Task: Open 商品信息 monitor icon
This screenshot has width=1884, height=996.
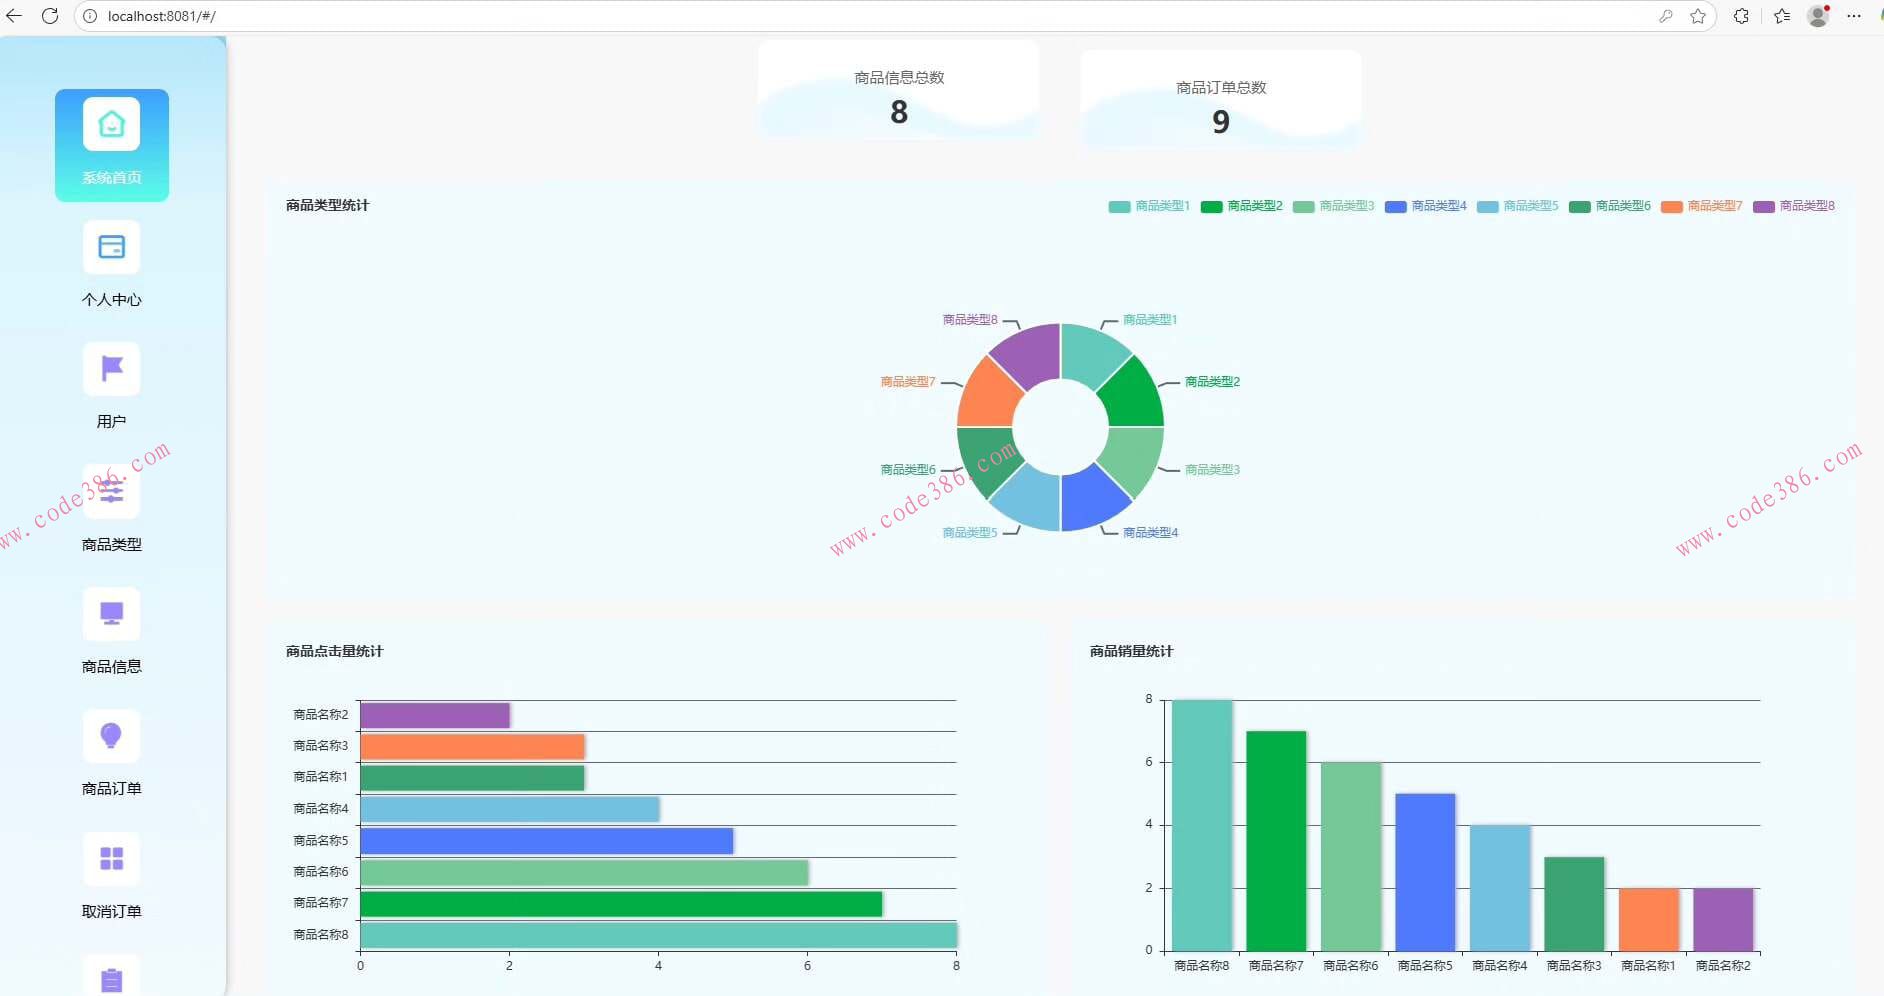Action: click(x=112, y=613)
